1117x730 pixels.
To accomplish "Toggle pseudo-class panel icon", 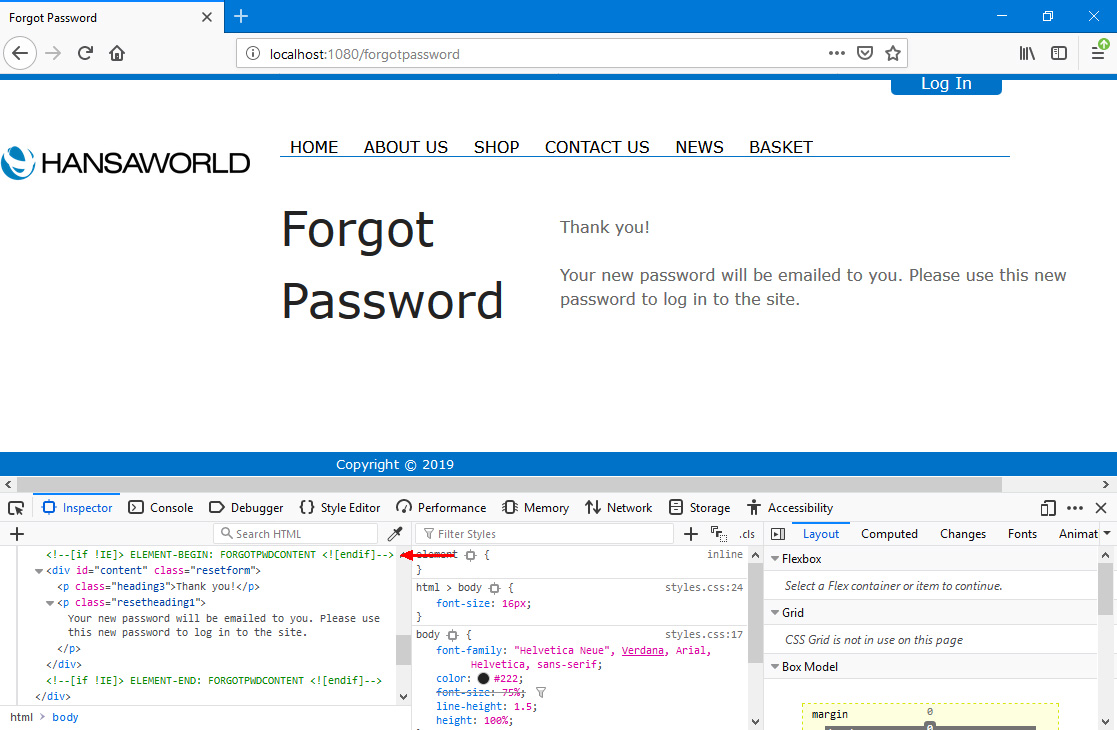I will point(719,533).
